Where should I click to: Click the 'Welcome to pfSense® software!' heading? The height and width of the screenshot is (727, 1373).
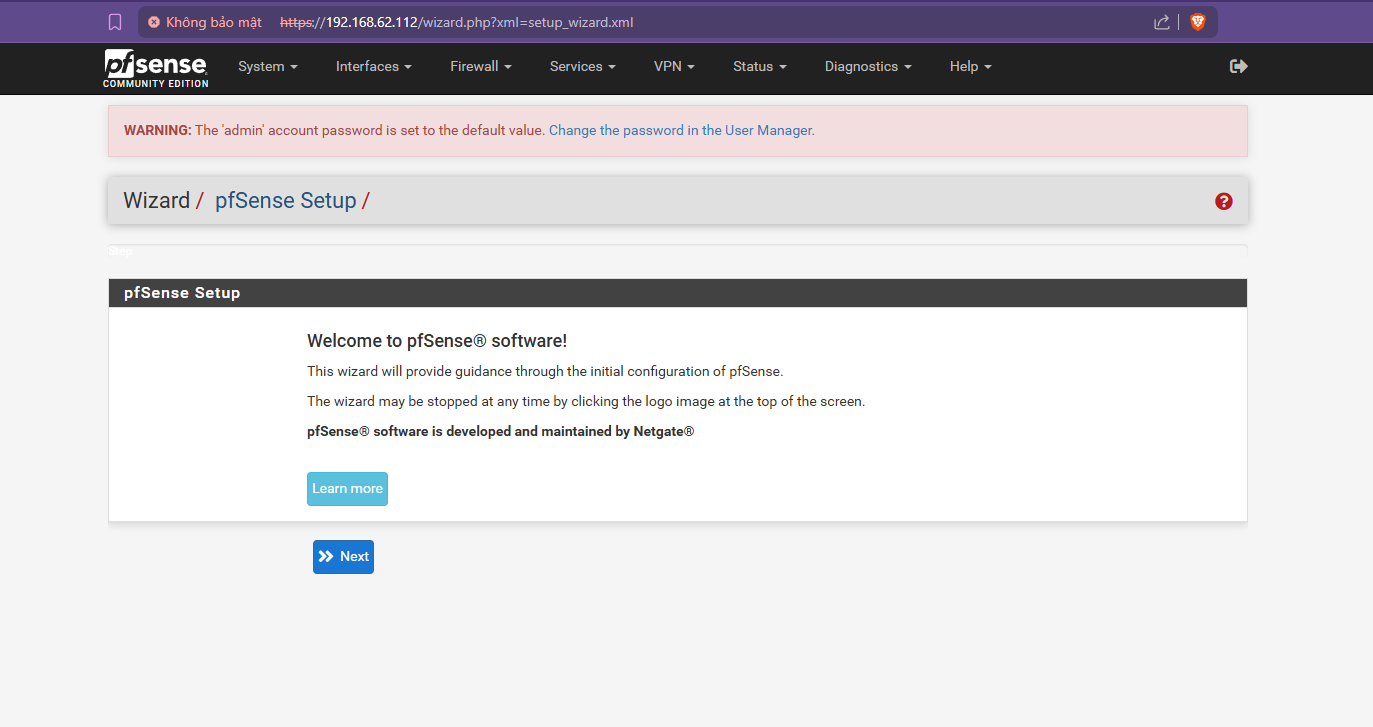click(x=437, y=341)
